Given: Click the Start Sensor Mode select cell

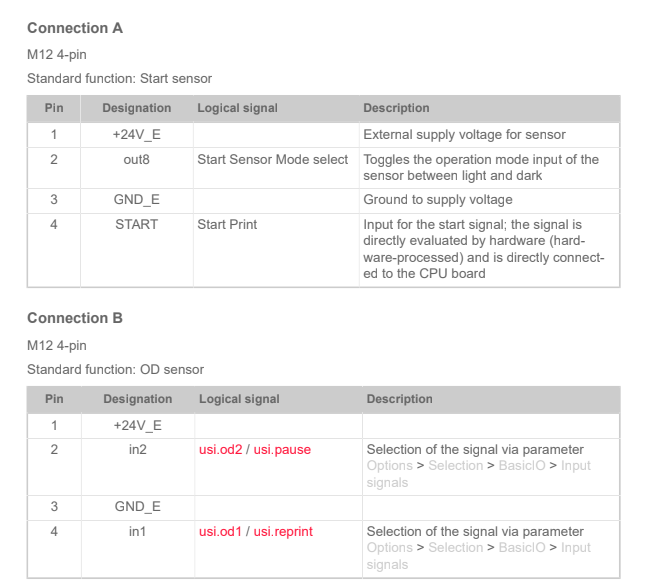Looking at the screenshot, I should click(272, 159).
